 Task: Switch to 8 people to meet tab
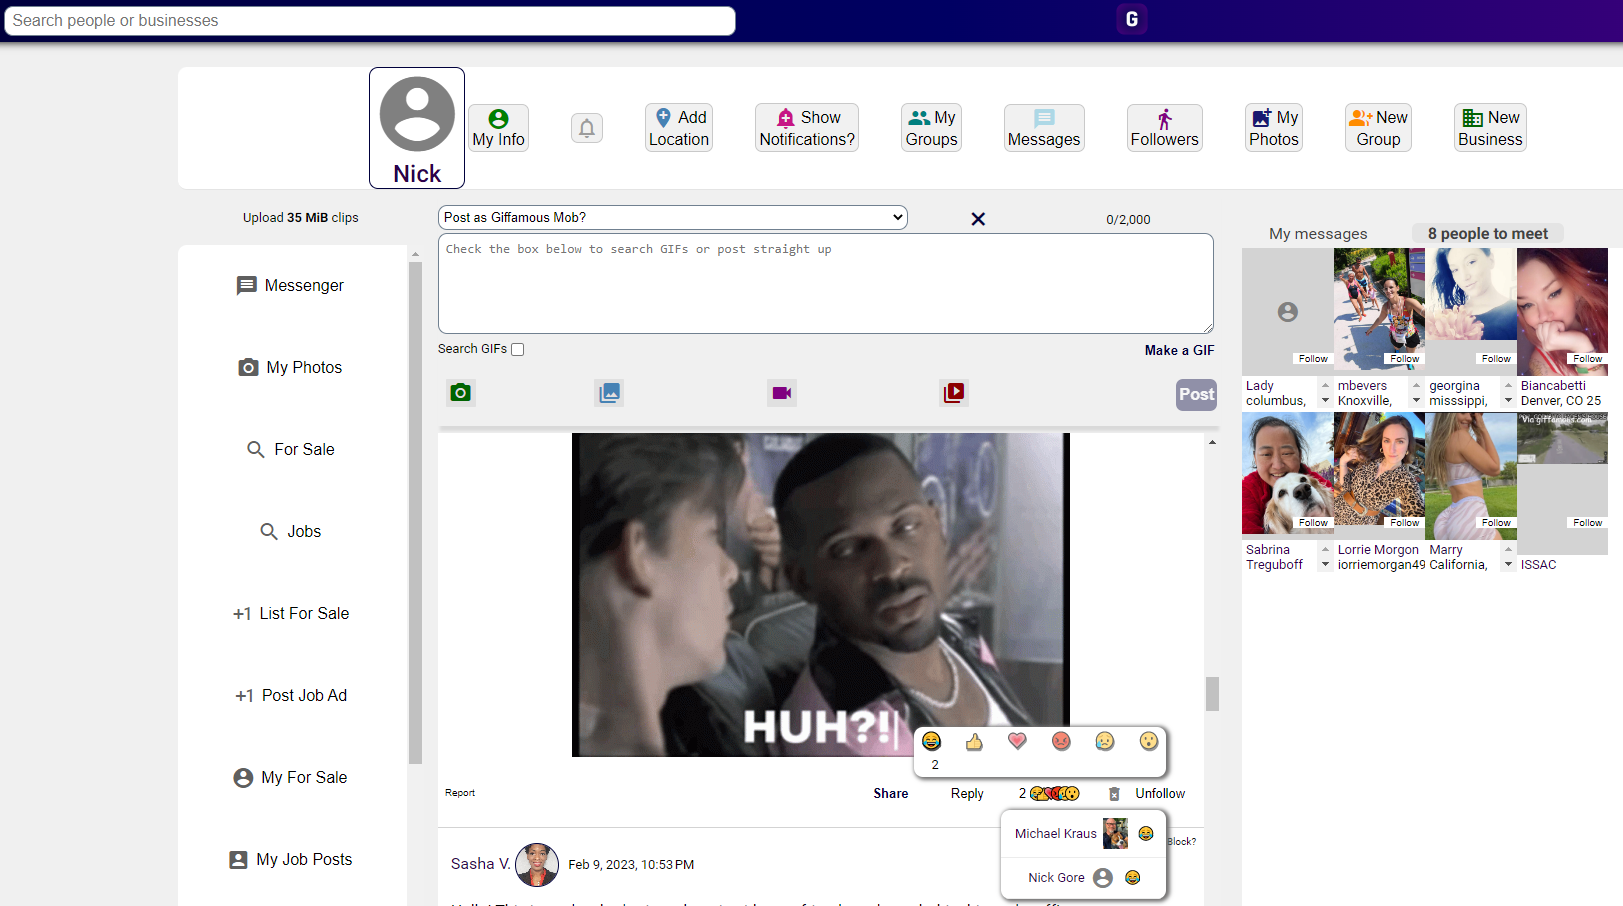(x=1487, y=234)
